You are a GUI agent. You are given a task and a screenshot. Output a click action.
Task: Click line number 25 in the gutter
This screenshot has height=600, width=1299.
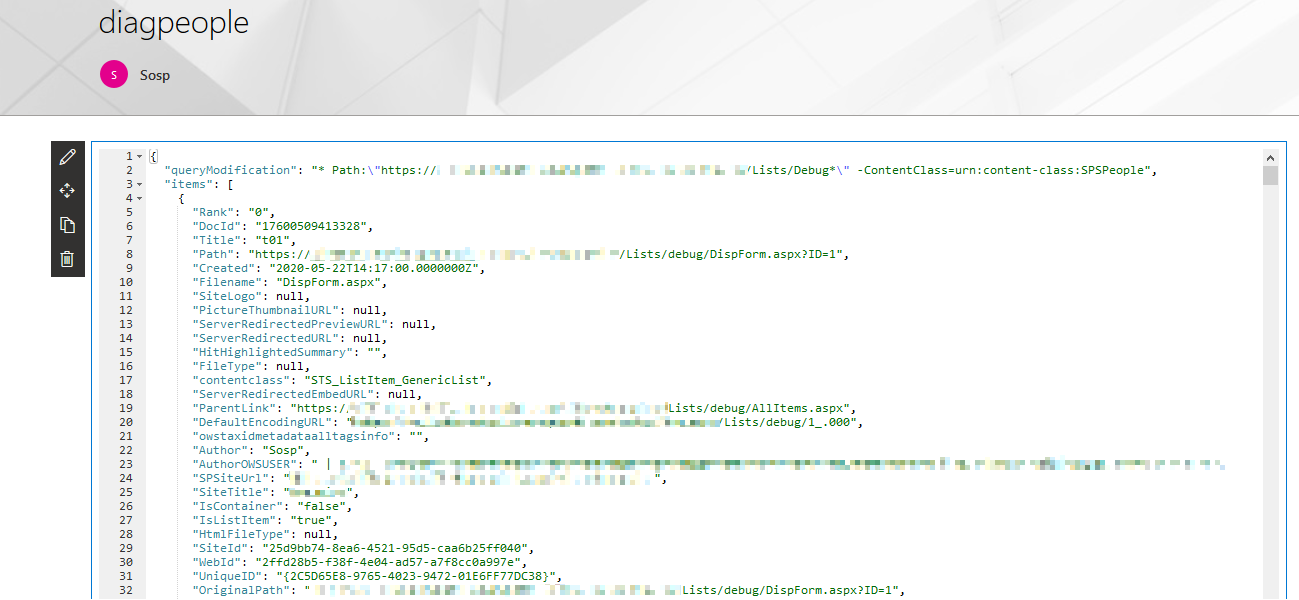(126, 492)
